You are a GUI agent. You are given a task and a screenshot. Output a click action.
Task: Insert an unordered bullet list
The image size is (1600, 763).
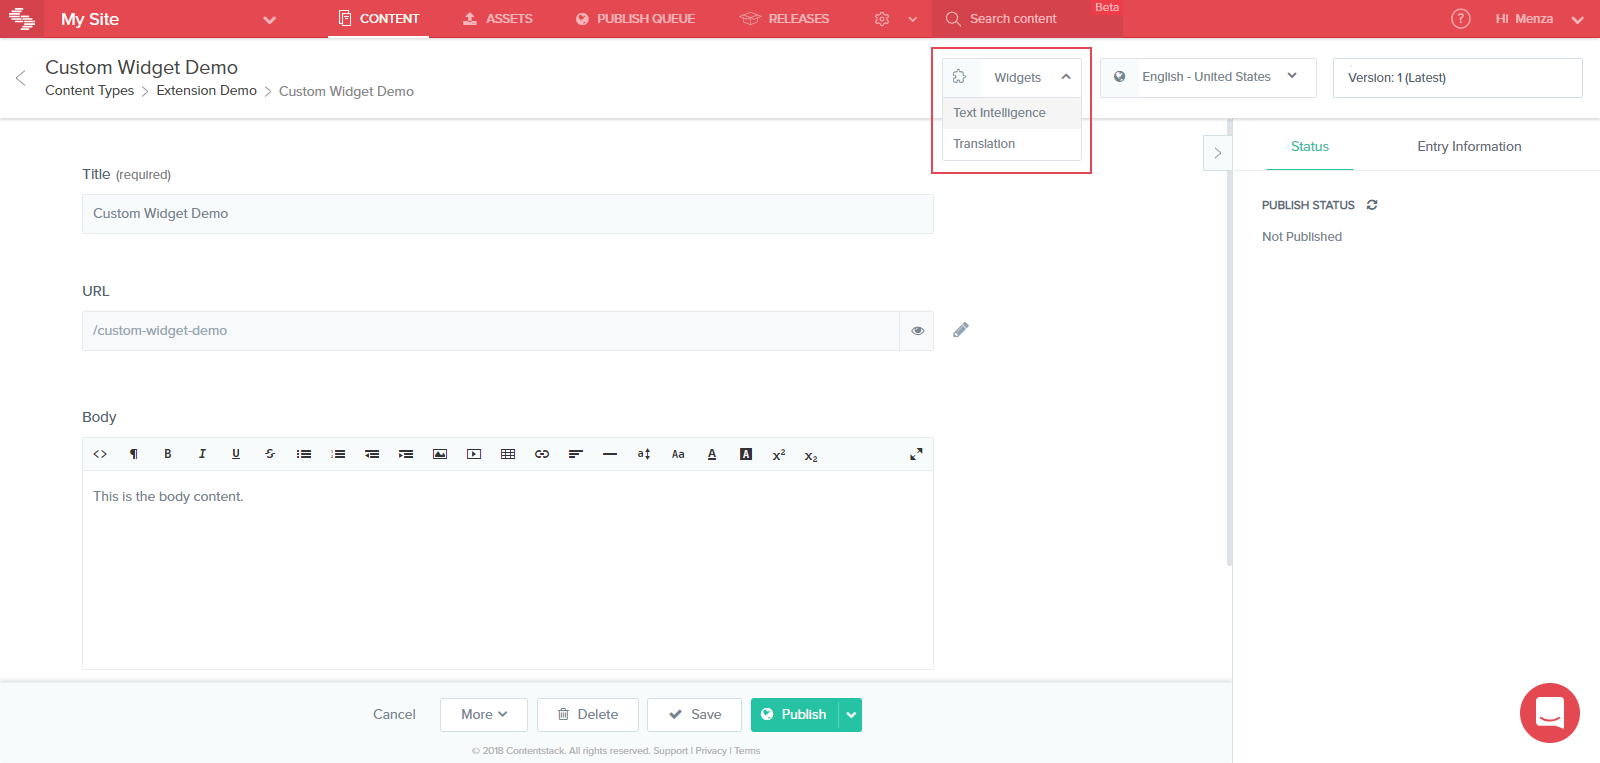point(304,454)
